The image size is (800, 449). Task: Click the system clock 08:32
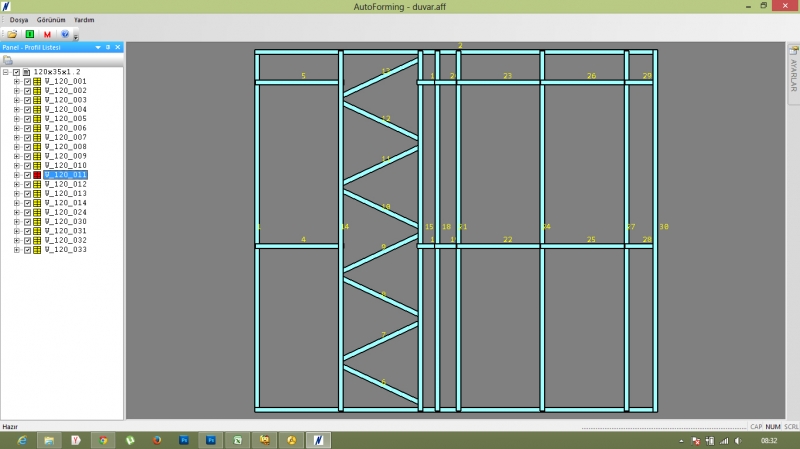[x=769, y=441]
